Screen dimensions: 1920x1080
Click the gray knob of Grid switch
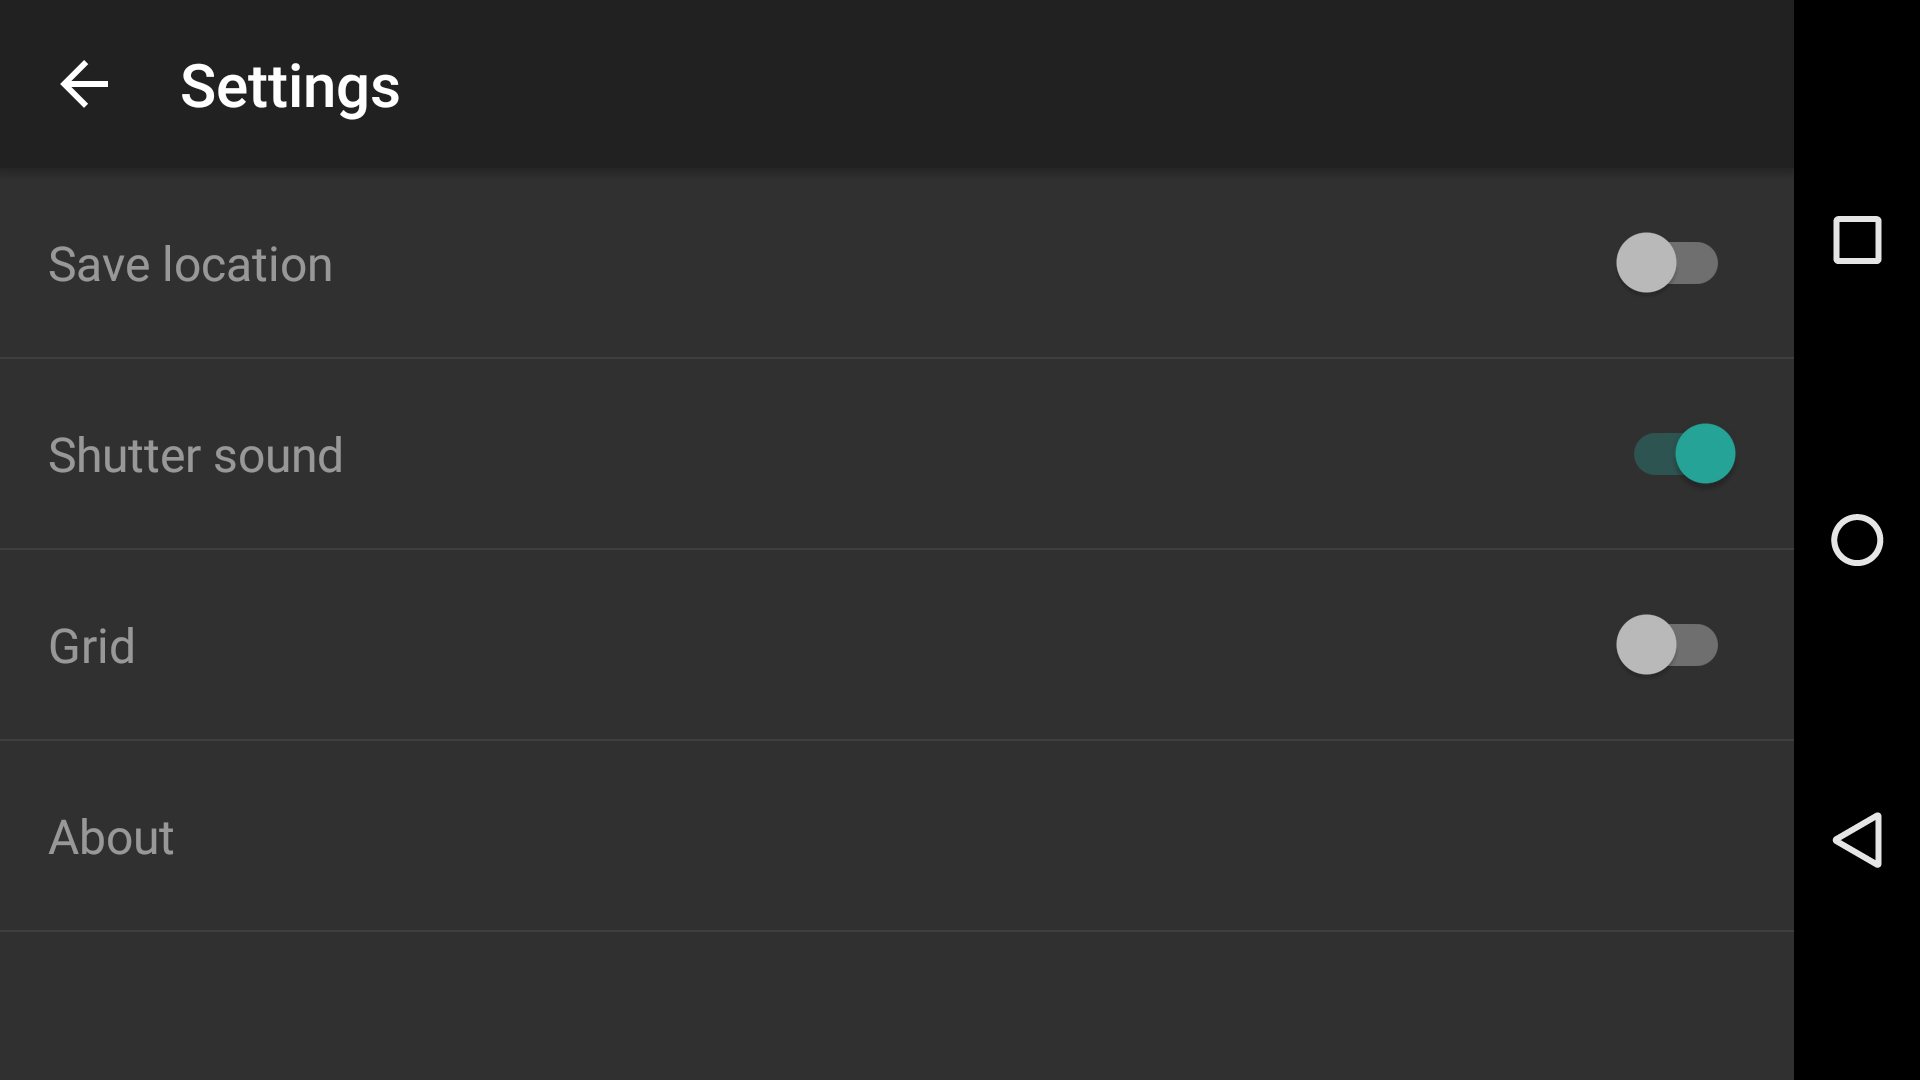click(1646, 645)
